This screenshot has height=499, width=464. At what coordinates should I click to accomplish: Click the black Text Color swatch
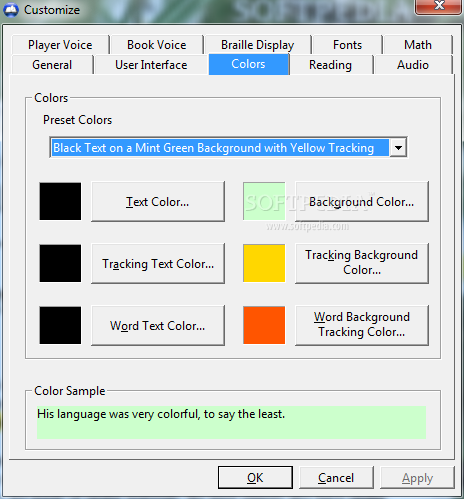coord(60,201)
